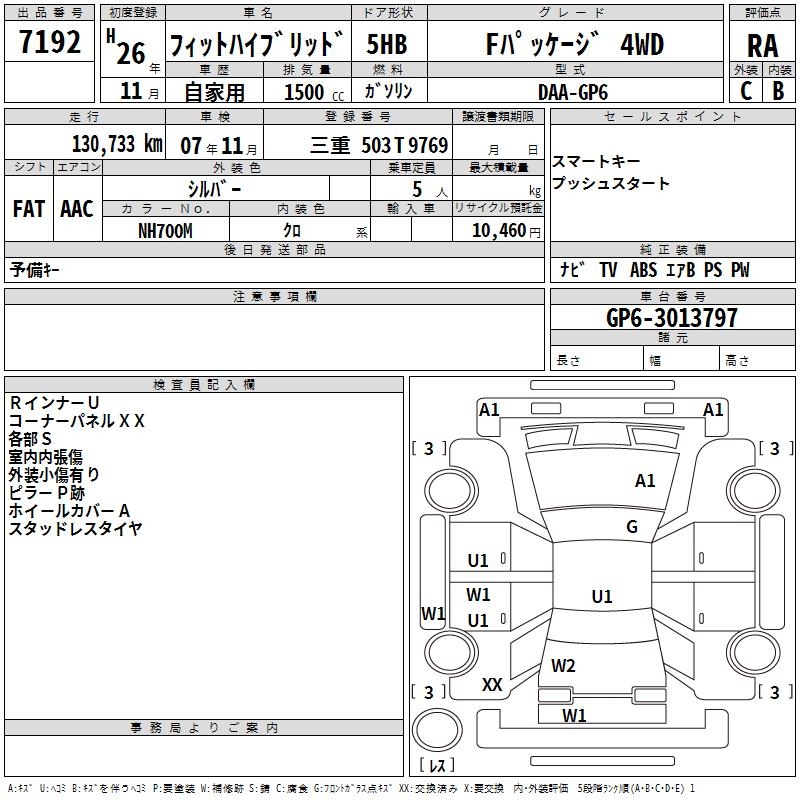Screen dimensions: 800x800
Task: Click the color number NH700M
Action: pos(165,230)
